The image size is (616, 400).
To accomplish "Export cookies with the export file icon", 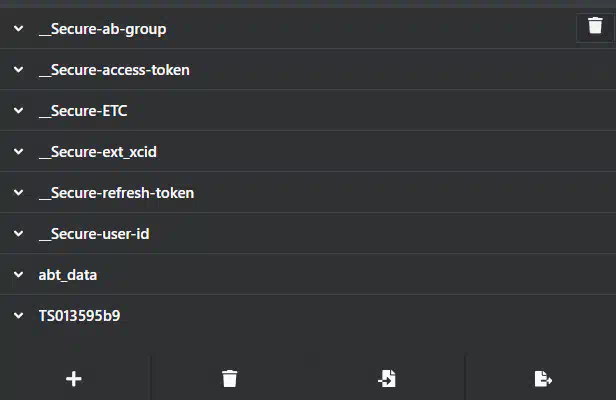I will tap(543, 379).
